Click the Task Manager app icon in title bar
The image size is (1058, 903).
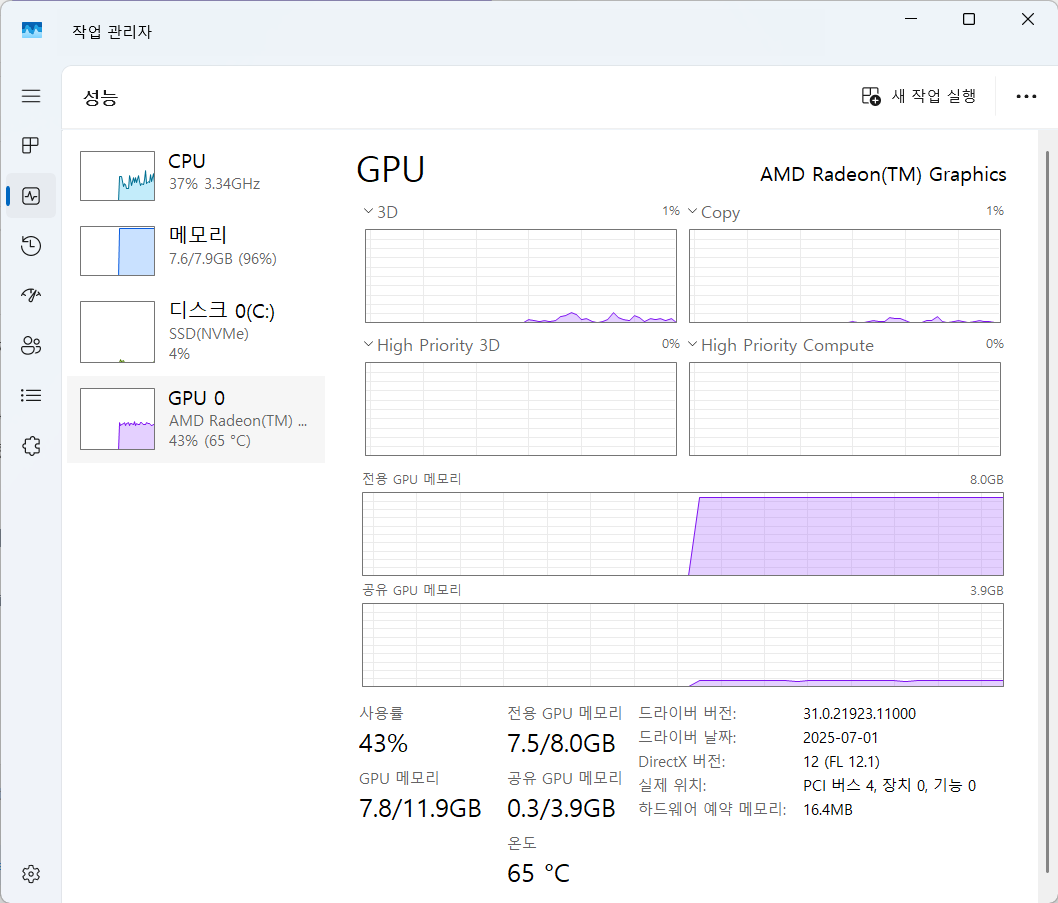click(x=32, y=30)
